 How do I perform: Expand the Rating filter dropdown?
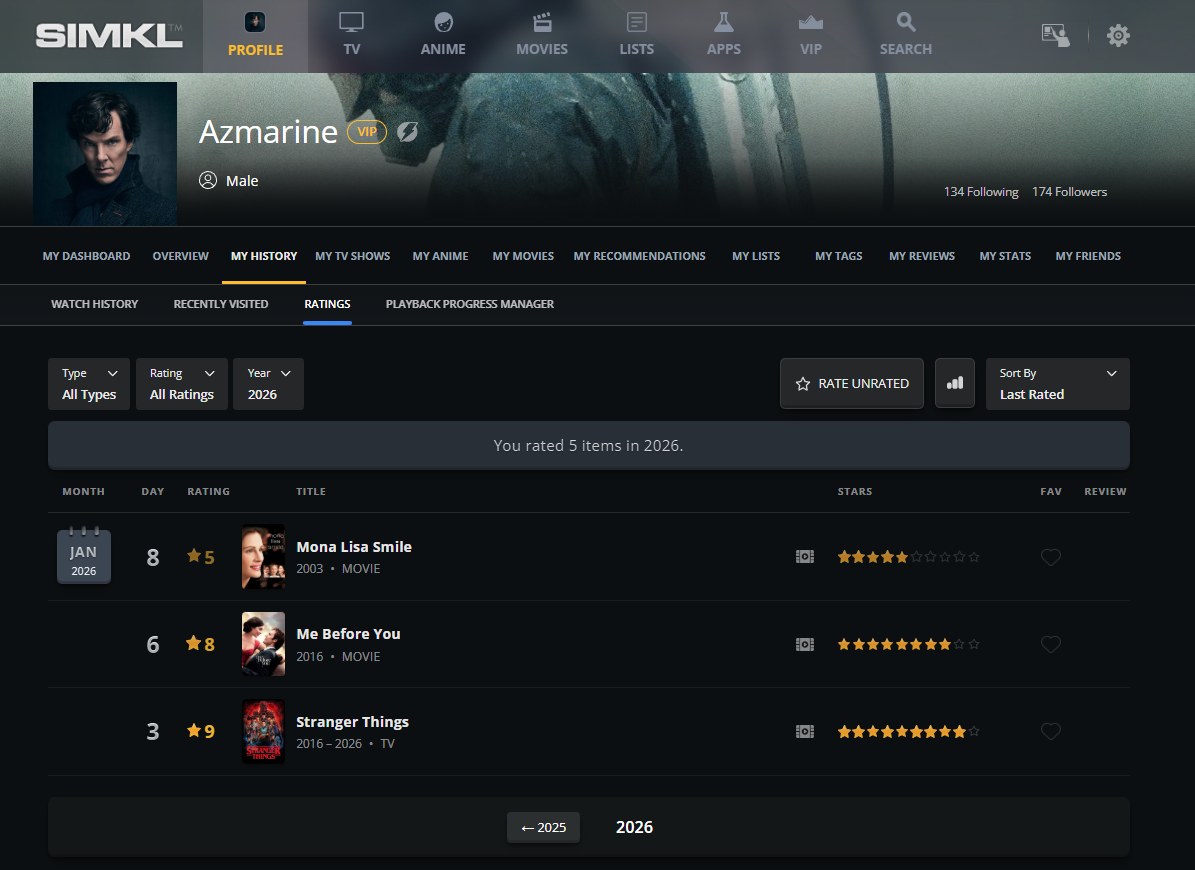tap(182, 384)
